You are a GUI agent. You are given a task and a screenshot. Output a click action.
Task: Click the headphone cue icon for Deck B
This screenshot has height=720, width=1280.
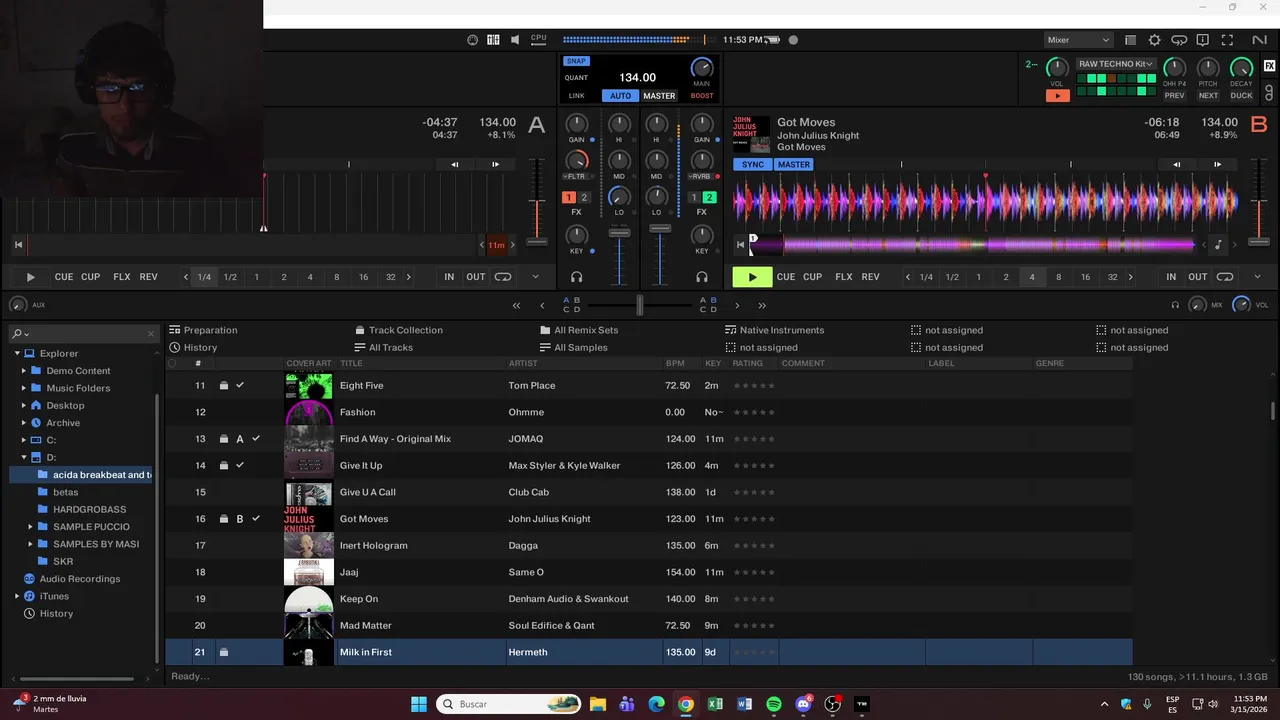702,277
